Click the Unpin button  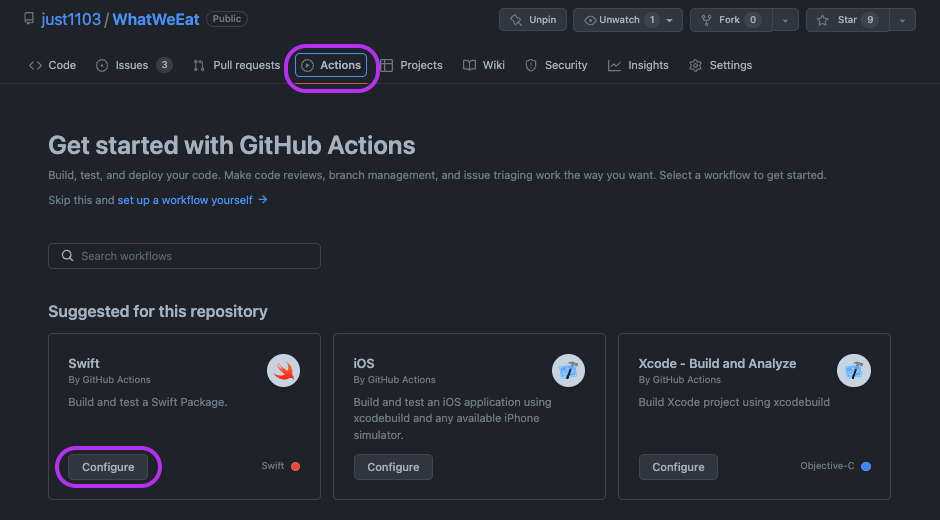(533, 20)
